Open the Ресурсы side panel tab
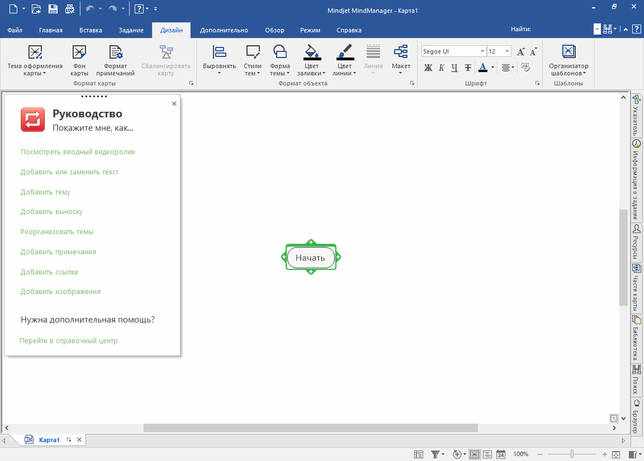Screen dimensions: 644x461 tap(636, 241)
